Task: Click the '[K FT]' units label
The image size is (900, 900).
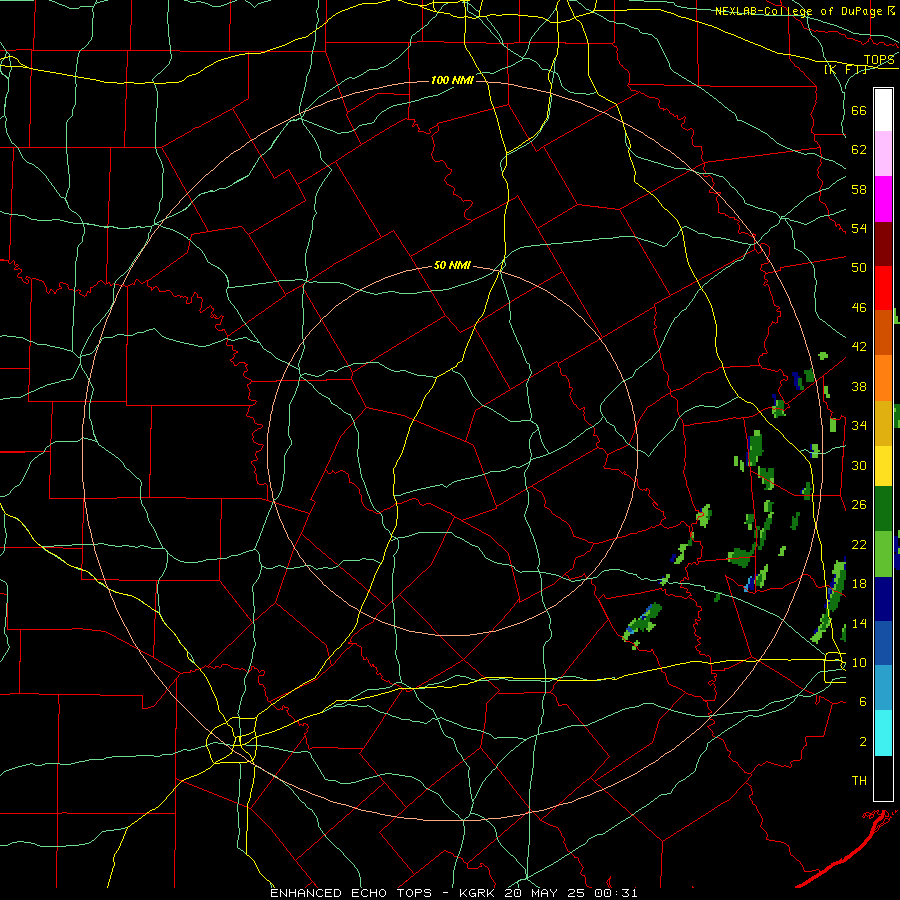Action: pyautogui.click(x=846, y=70)
